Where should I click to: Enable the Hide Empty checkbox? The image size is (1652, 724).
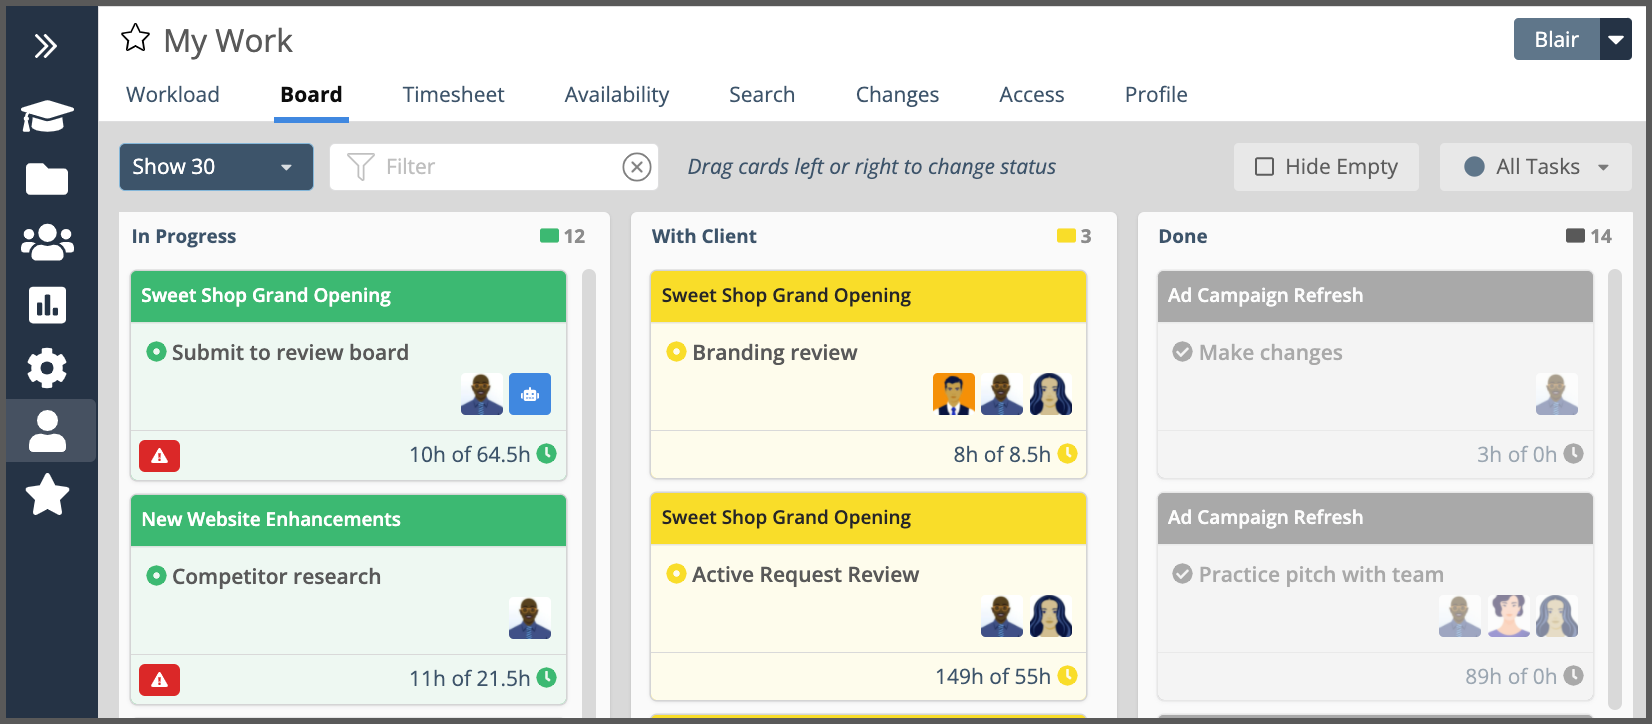[x=1264, y=167]
